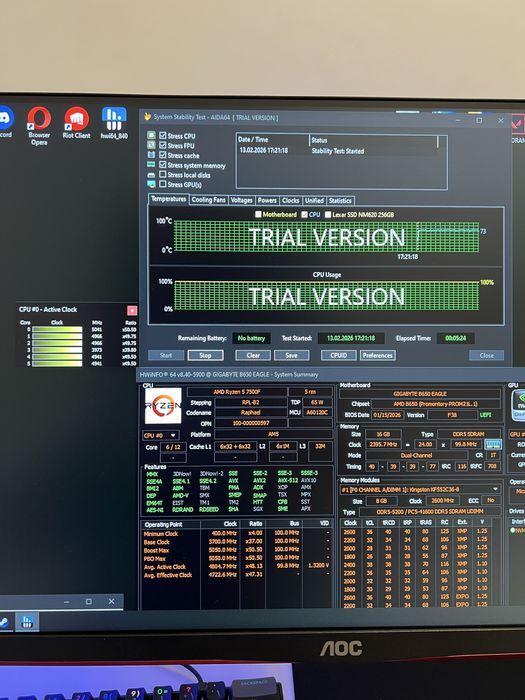Open the Statistics tab
The height and width of the screenshot is (700, 525).
(340, 200)
